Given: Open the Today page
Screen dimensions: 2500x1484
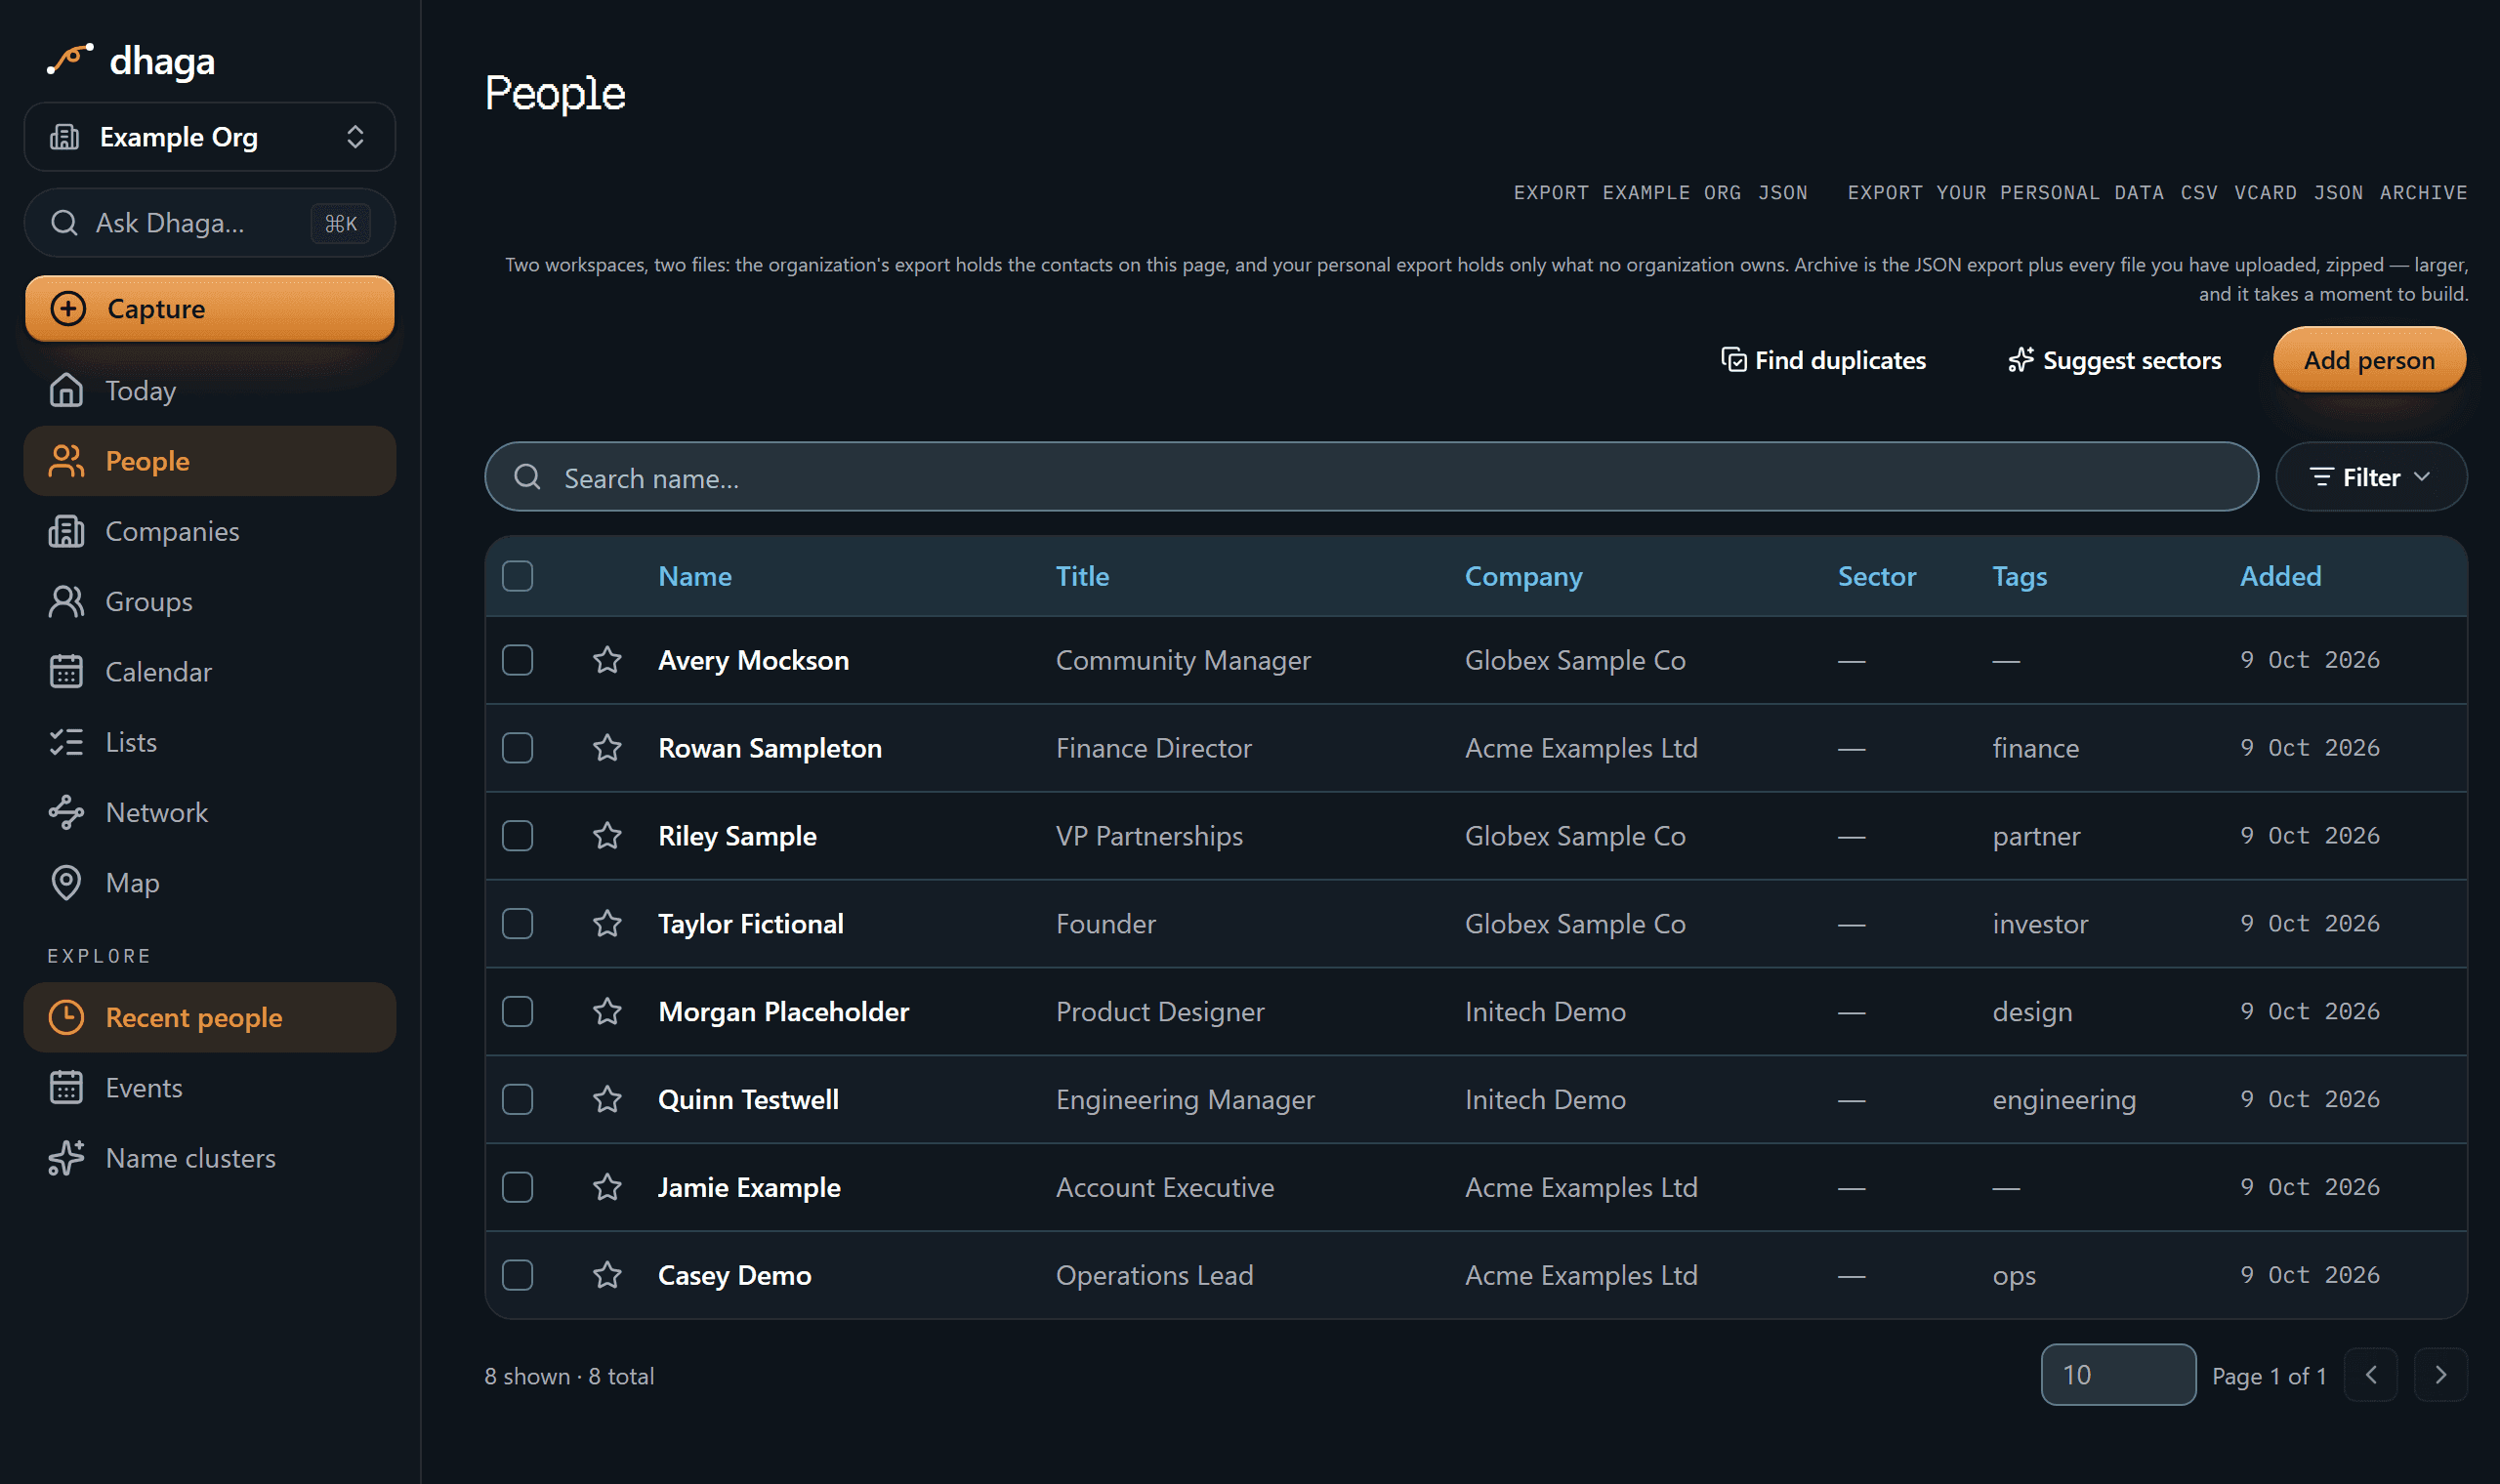Looking at the screenshot, I should pyautogui.click(x=210, y=391).
